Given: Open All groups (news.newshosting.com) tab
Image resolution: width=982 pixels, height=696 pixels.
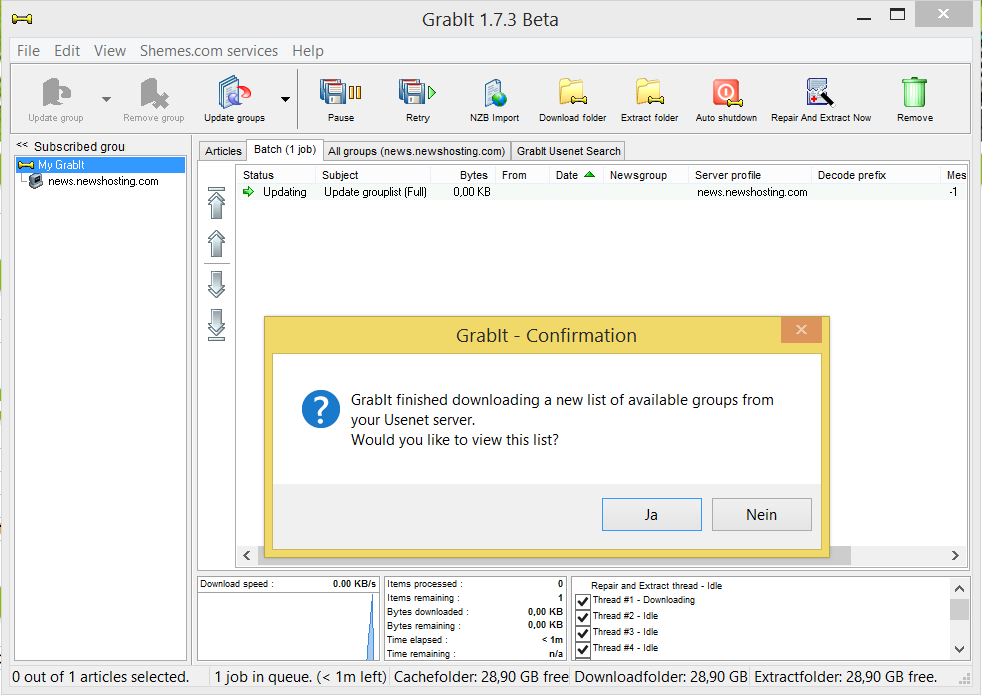Looking at the screenshot, I should 416,151.
